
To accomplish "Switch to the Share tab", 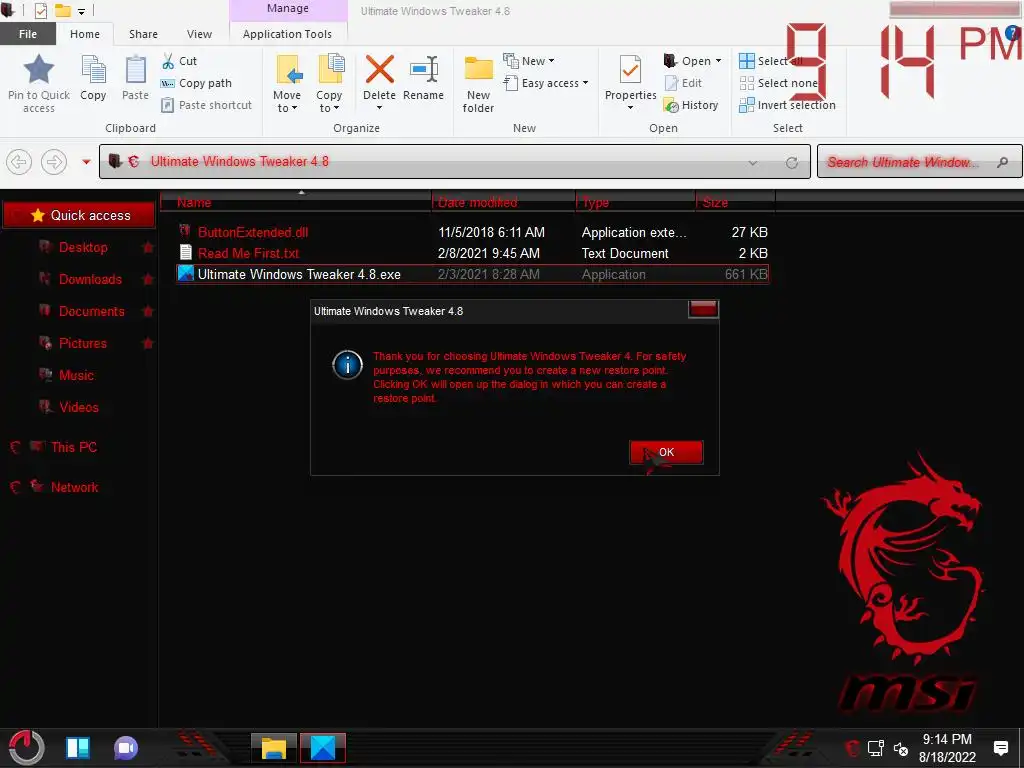I will [143, 34].
